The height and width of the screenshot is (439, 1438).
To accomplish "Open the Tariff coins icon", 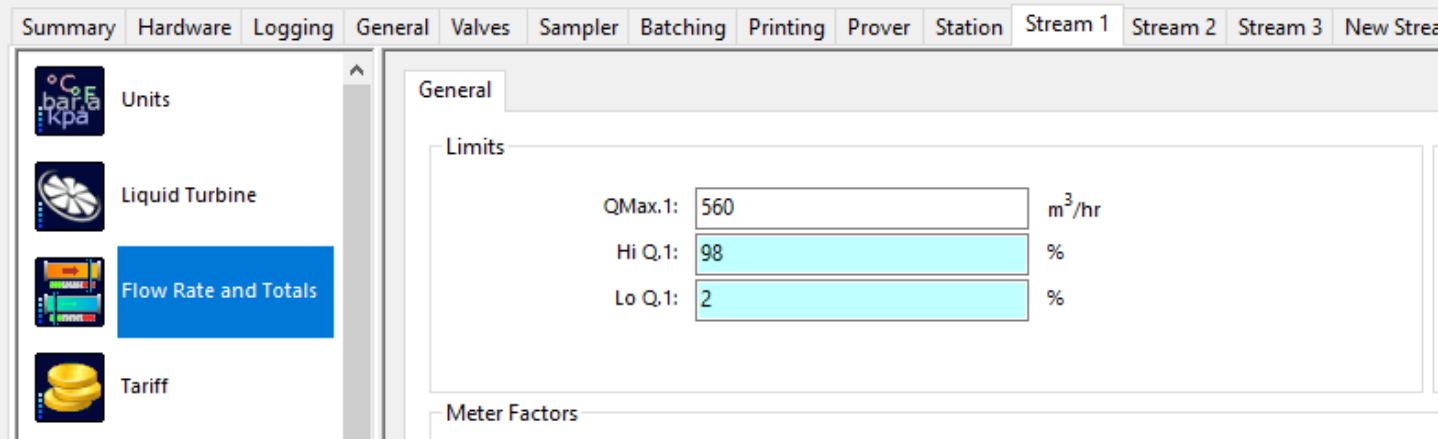I will [69, 387].
